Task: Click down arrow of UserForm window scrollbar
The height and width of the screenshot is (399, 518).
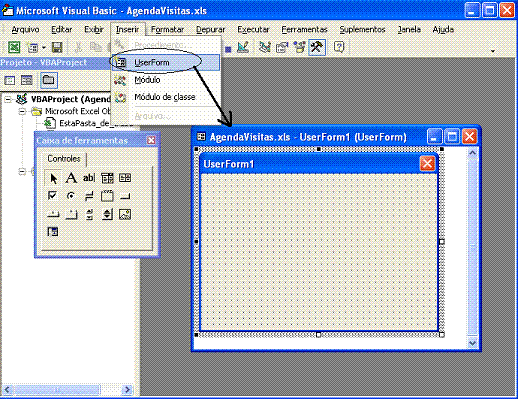Action: 472,343
